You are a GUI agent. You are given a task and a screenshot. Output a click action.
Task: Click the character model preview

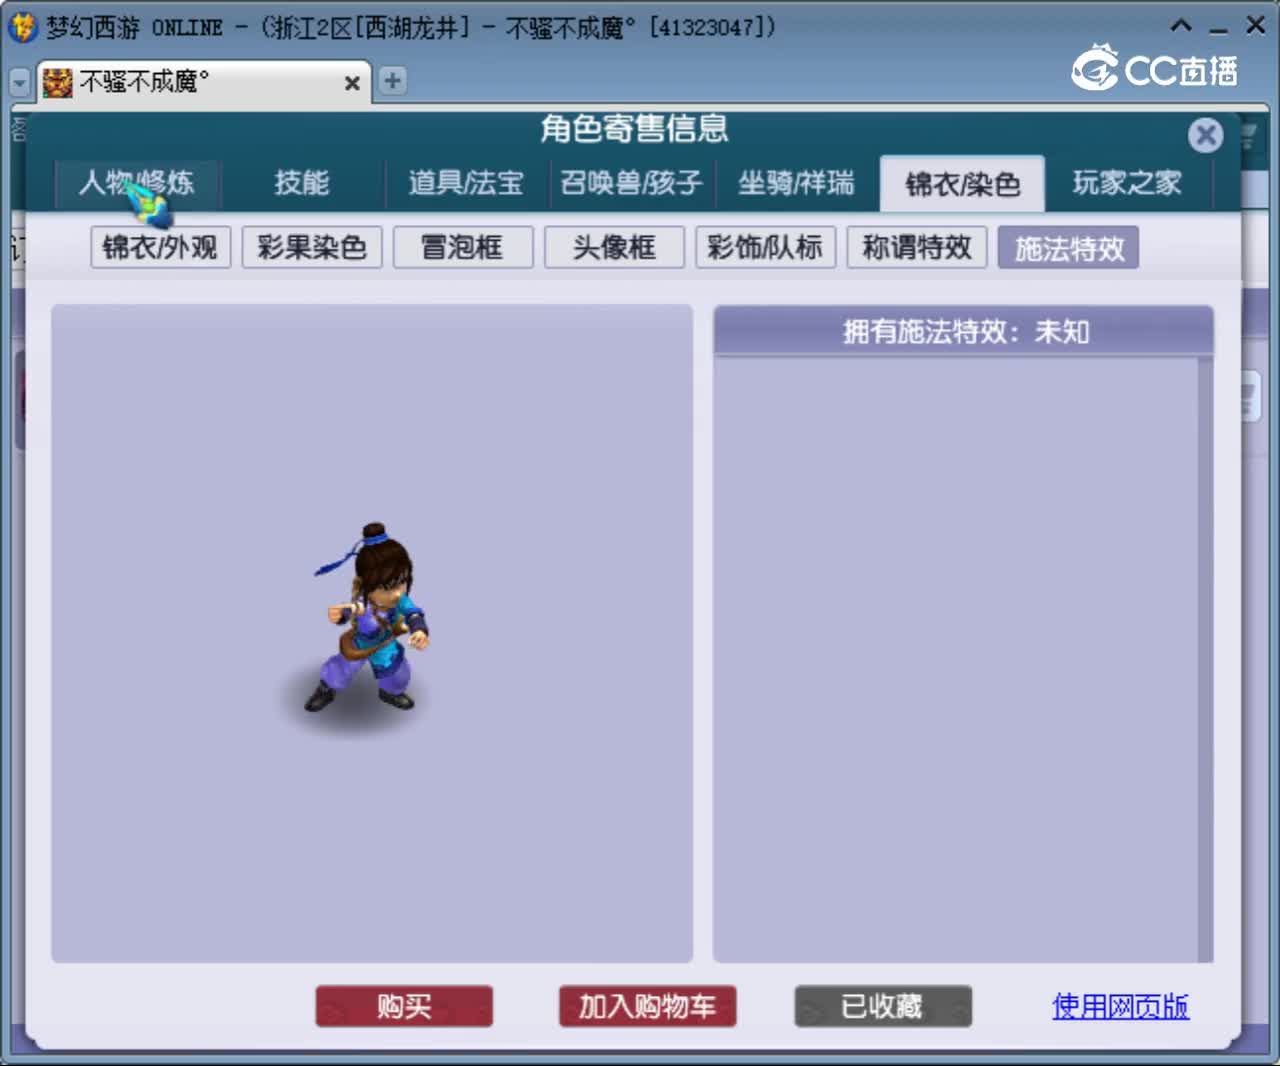pyautogui.click(x=369, y=617)
